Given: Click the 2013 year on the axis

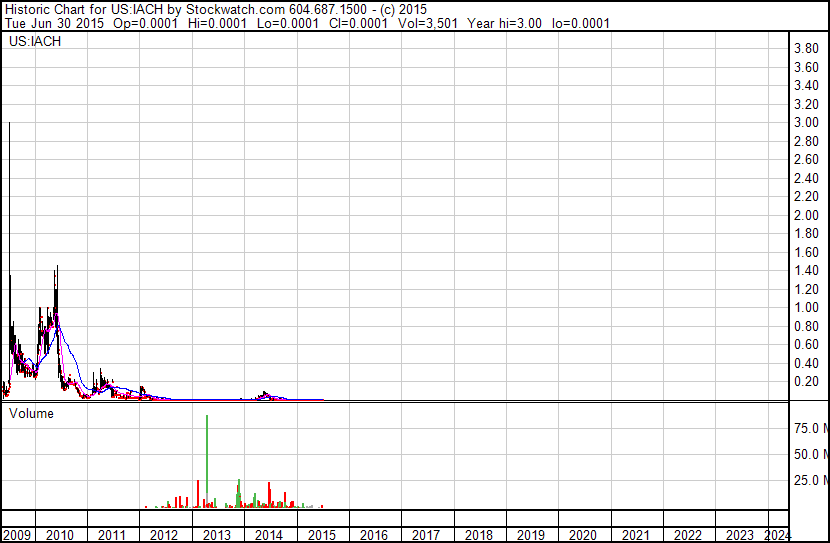Looking at the screenshot, I should pos(217,535).
